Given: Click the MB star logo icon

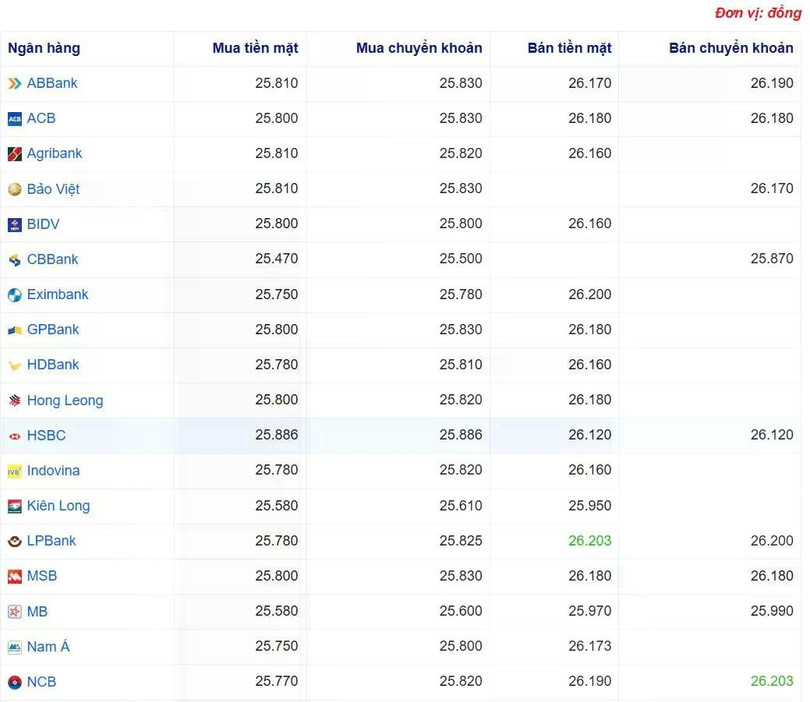Looking at the screenshot, I should coord(14,612).
